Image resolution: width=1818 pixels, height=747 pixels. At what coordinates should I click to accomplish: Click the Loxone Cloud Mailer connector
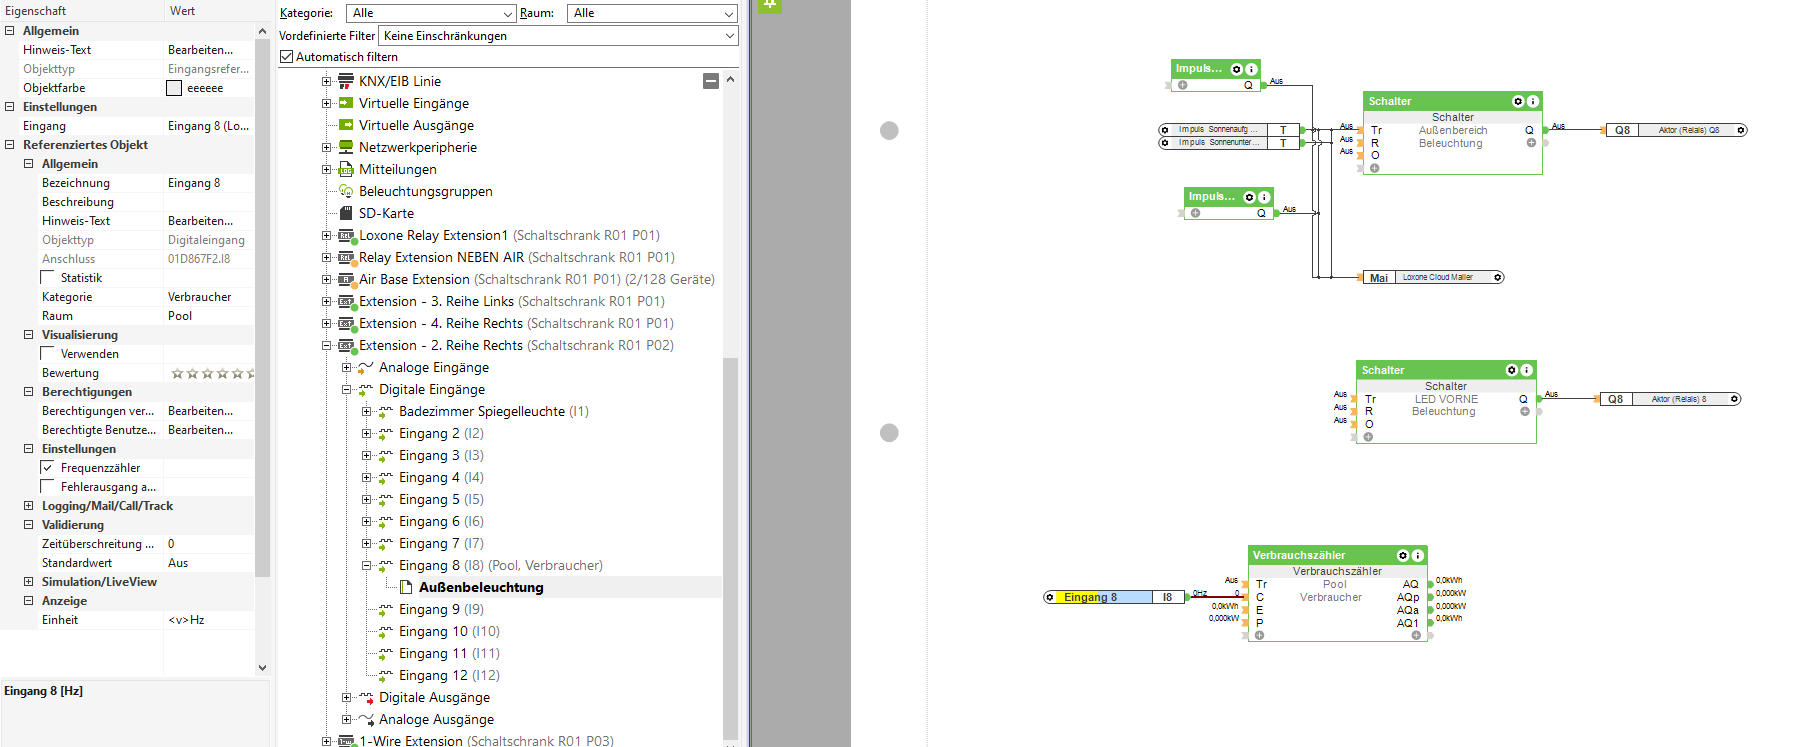point(1433,277)
